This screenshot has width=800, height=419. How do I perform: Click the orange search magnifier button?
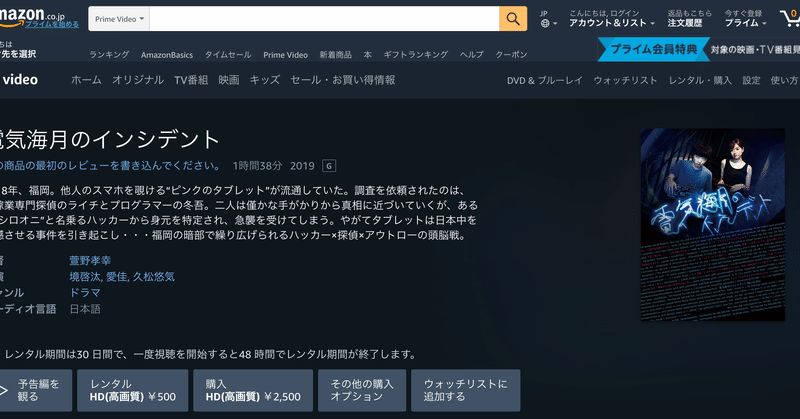513,19
